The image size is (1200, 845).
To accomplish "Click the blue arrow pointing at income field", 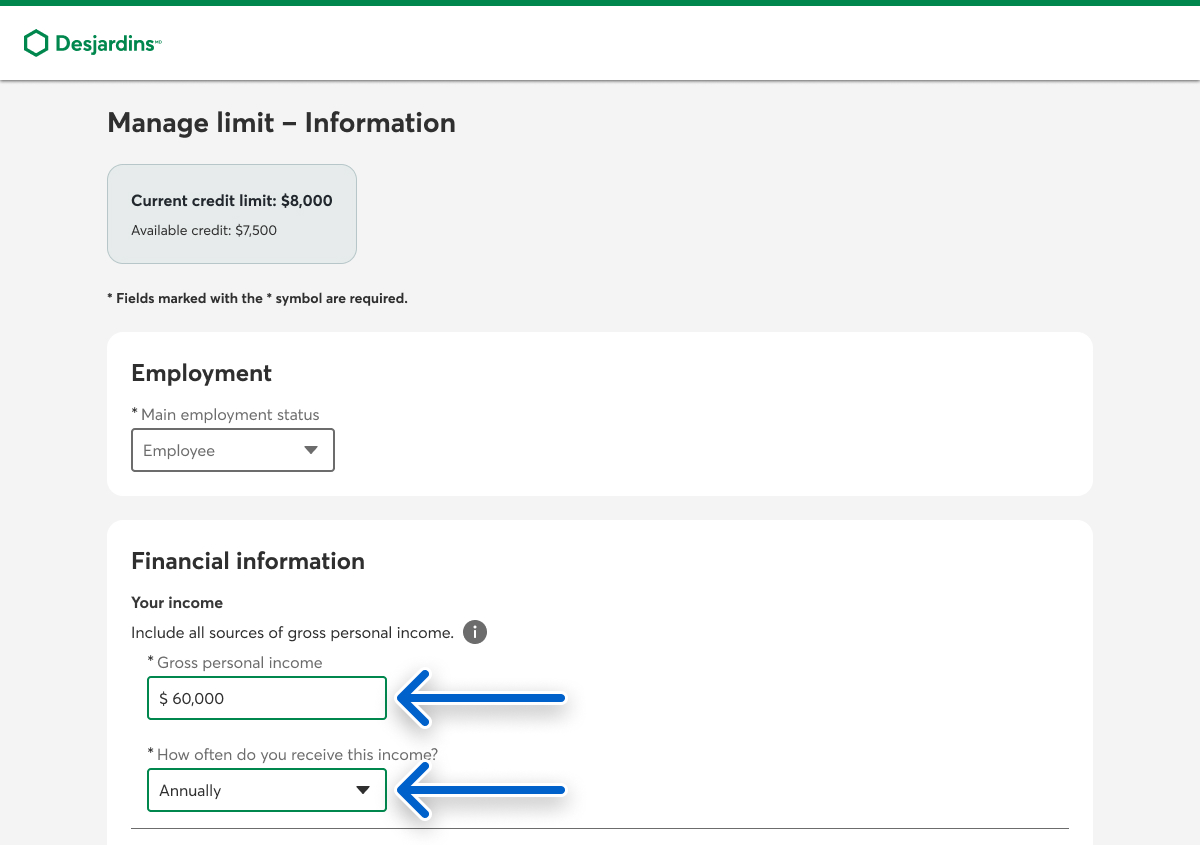I will [483, 697].
